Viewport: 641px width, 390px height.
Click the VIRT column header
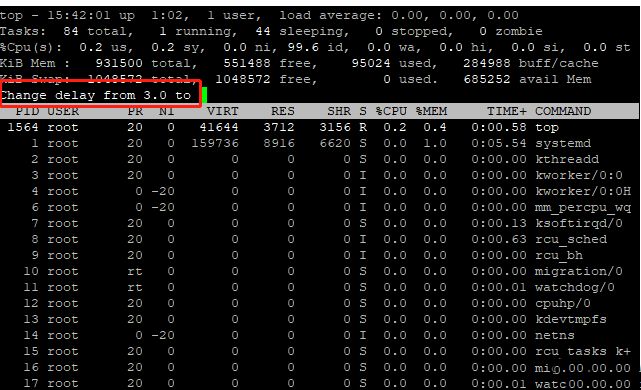pos(222,111)
